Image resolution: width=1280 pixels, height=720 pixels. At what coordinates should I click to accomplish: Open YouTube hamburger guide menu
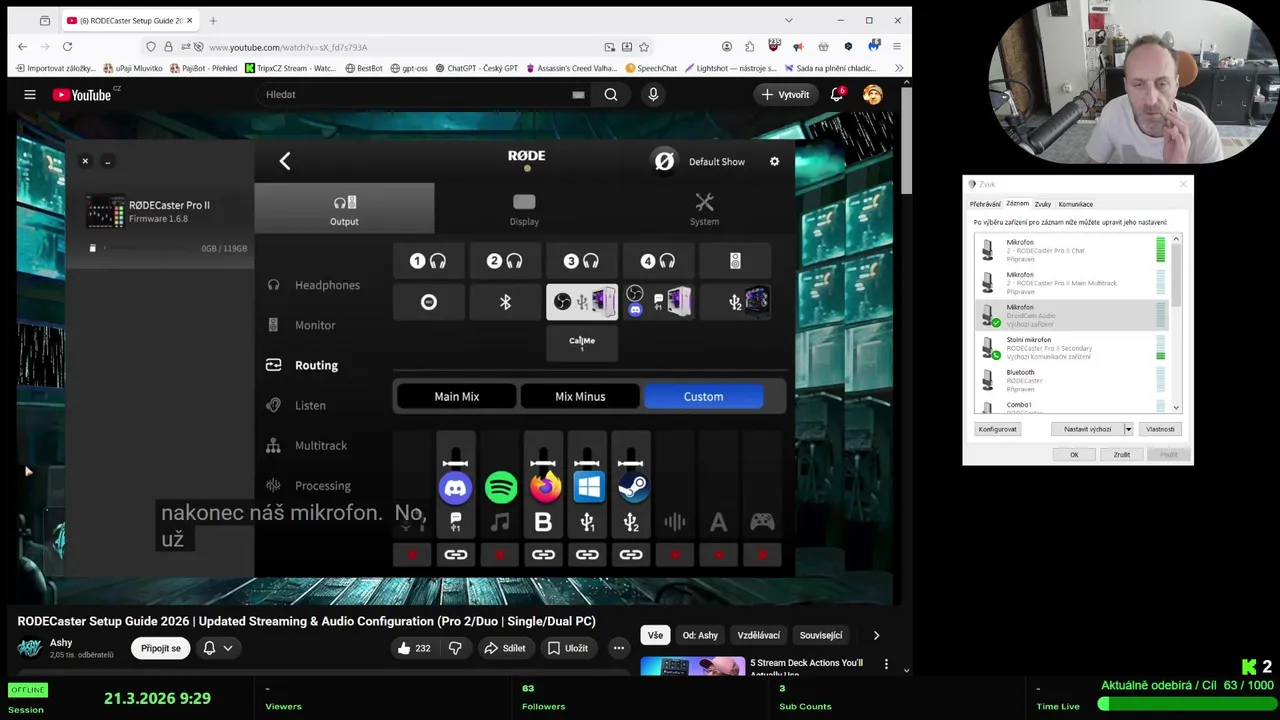pos(30,94)
